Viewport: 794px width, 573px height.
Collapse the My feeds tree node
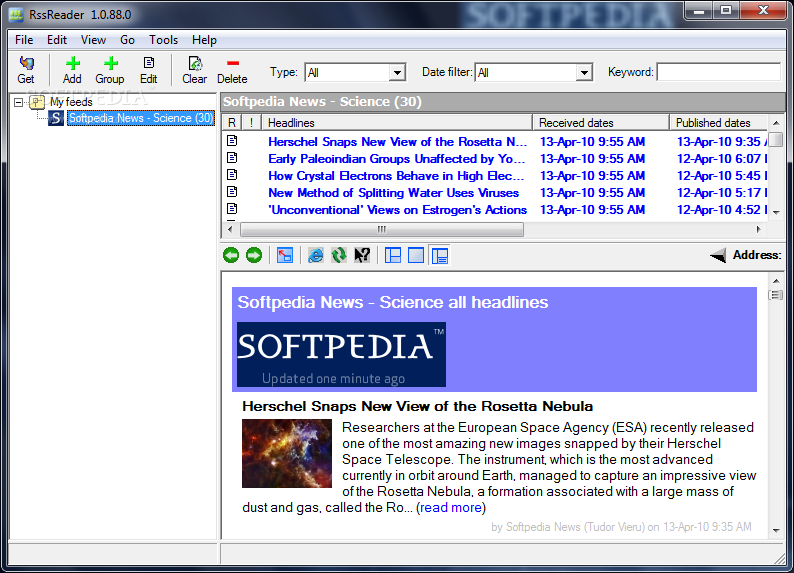[19, 102]
